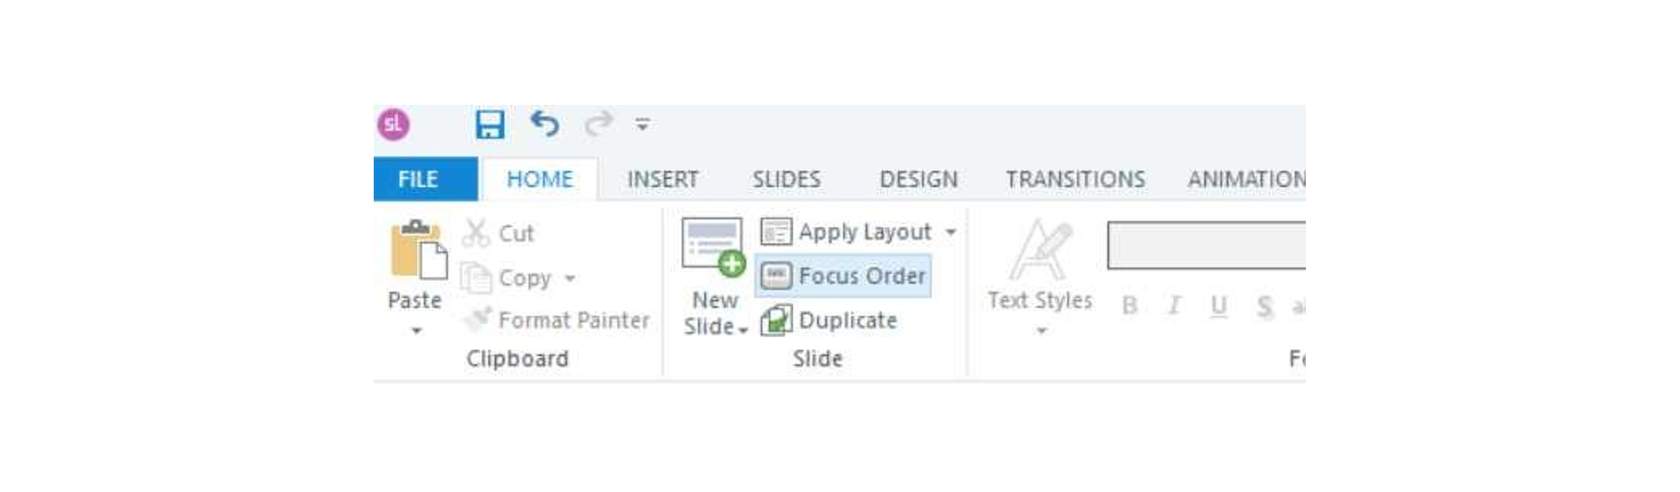Image resolution: width=1680 pixels, height=492 pixels.
Task: Click the Cut scissors icon
Action: pyautogui.click(x=476, y=233)
